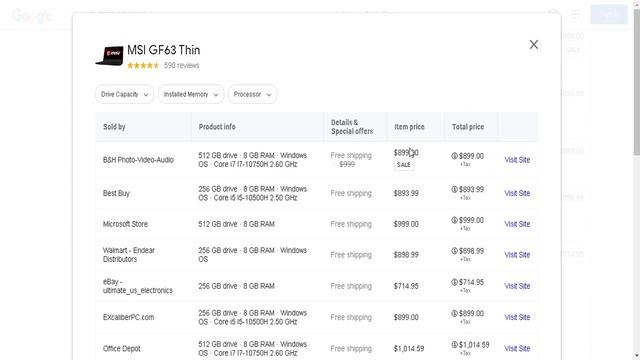The image size is (640, 360).
Task: Click Free shipping text in Best Buy row
Action: (351, 193)
